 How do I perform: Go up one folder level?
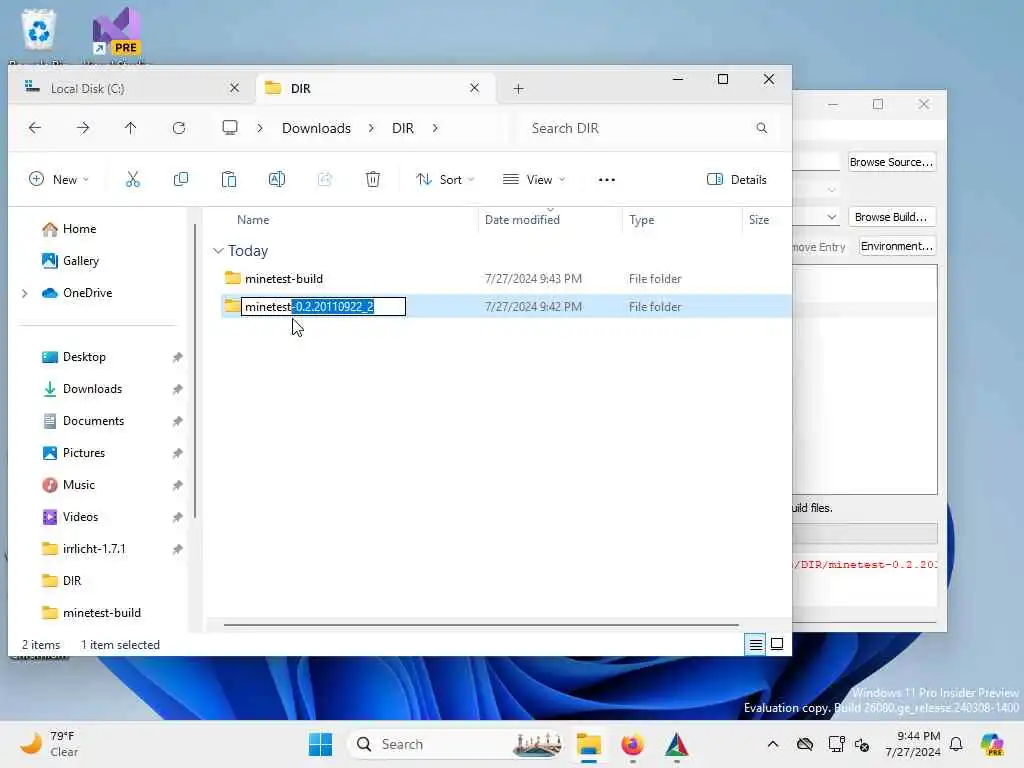(131, 128)
